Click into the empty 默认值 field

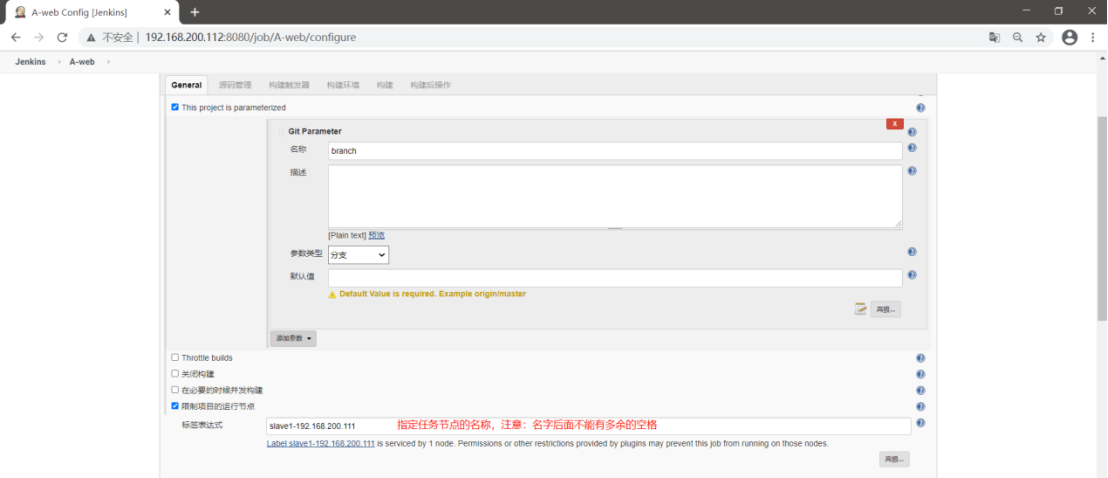click(x=615, y=278)
